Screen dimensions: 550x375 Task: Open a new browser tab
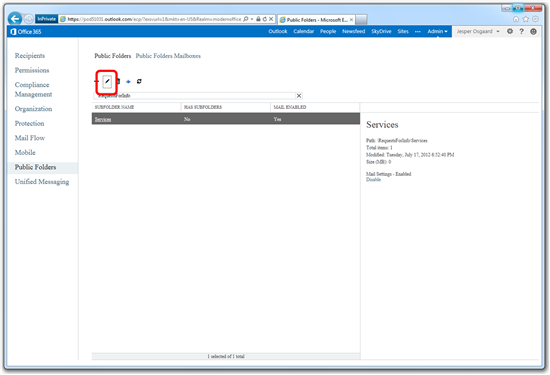click(361, 19)
